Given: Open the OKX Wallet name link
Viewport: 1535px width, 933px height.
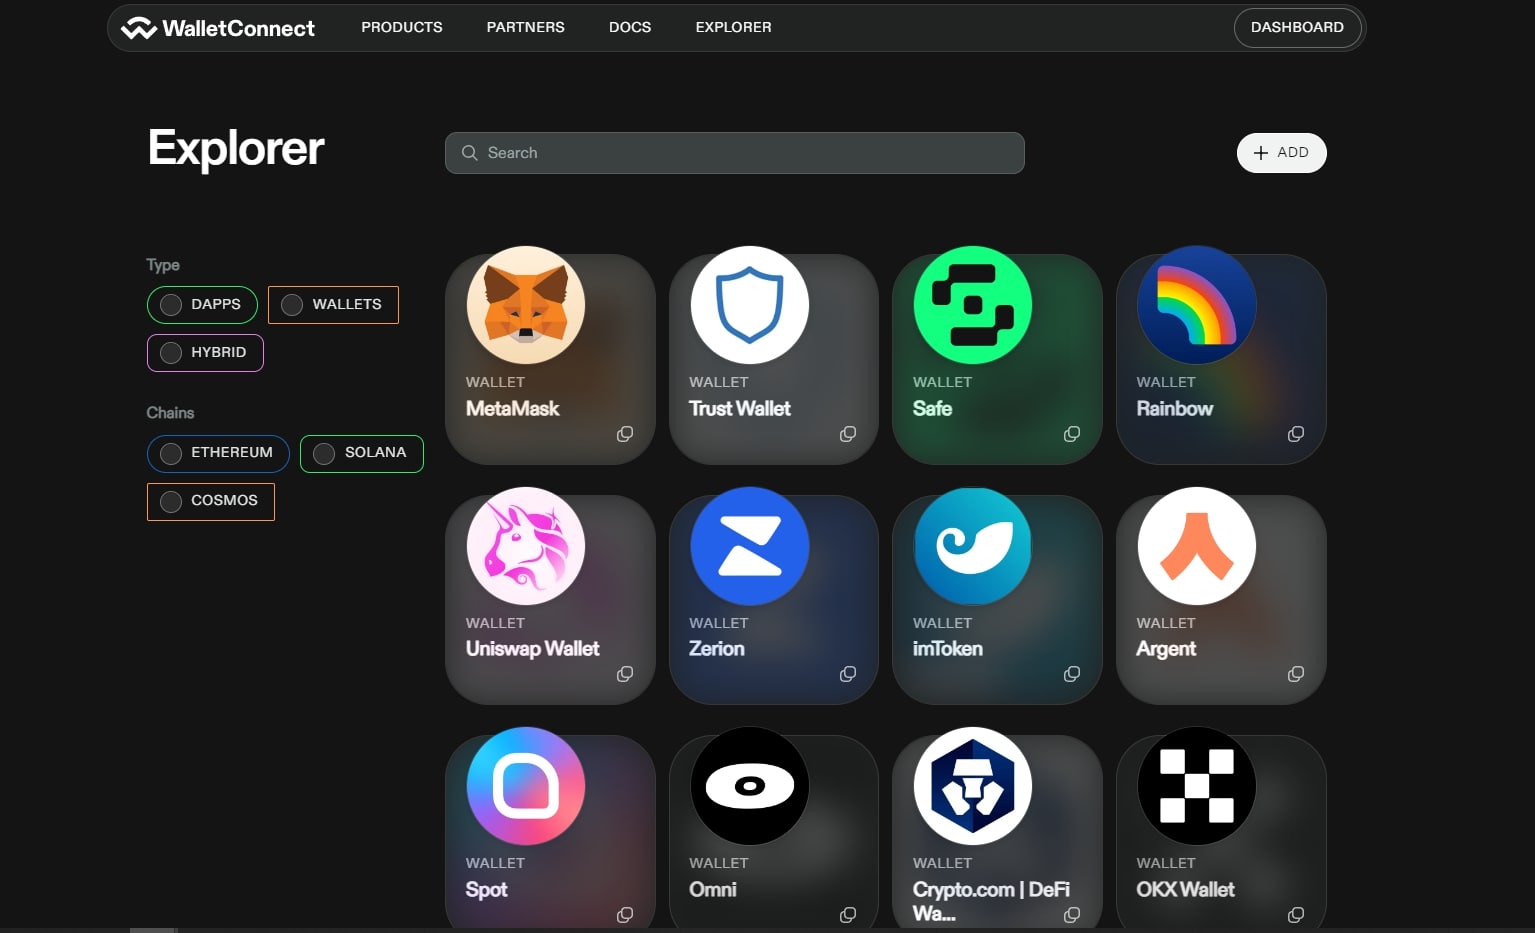Looking at the screenshot, I should click(1185, 889).
